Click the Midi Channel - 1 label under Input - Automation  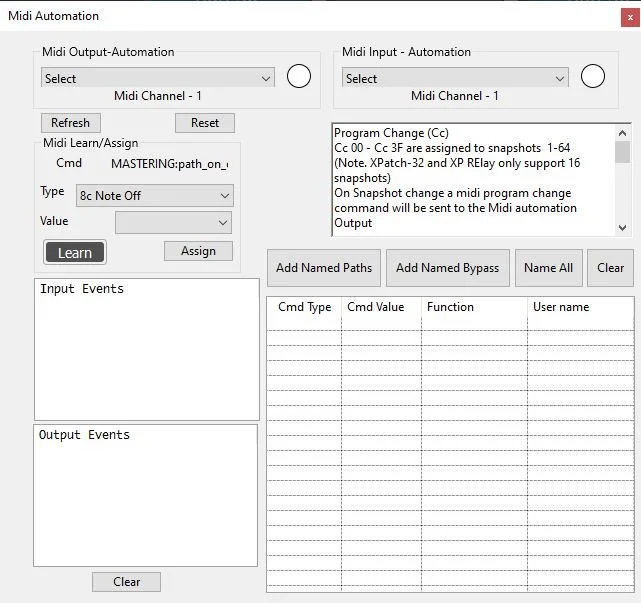tap(455, 96)
